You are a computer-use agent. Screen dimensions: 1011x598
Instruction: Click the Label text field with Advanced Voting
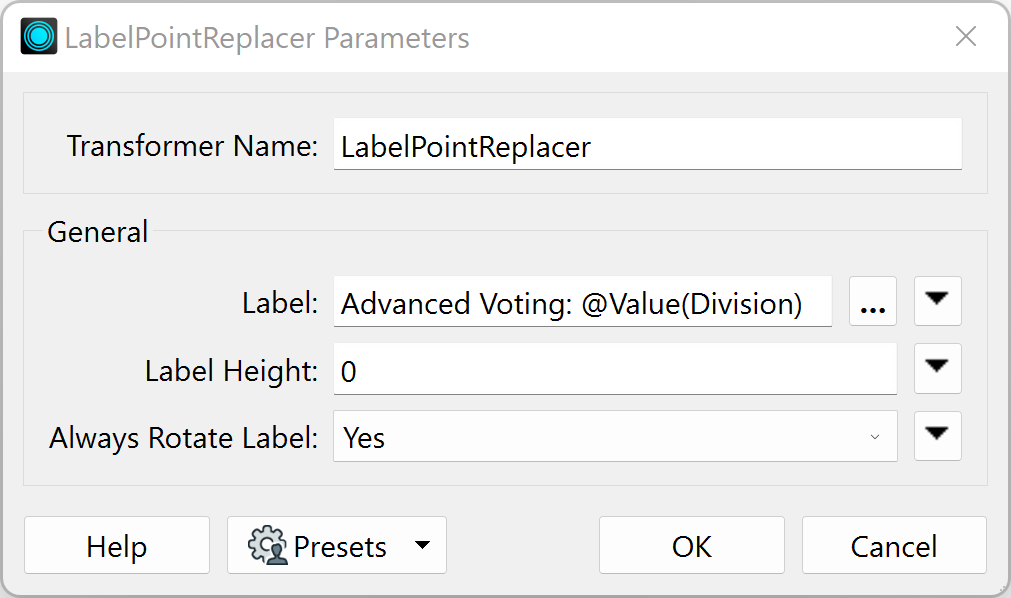[582, 302]
